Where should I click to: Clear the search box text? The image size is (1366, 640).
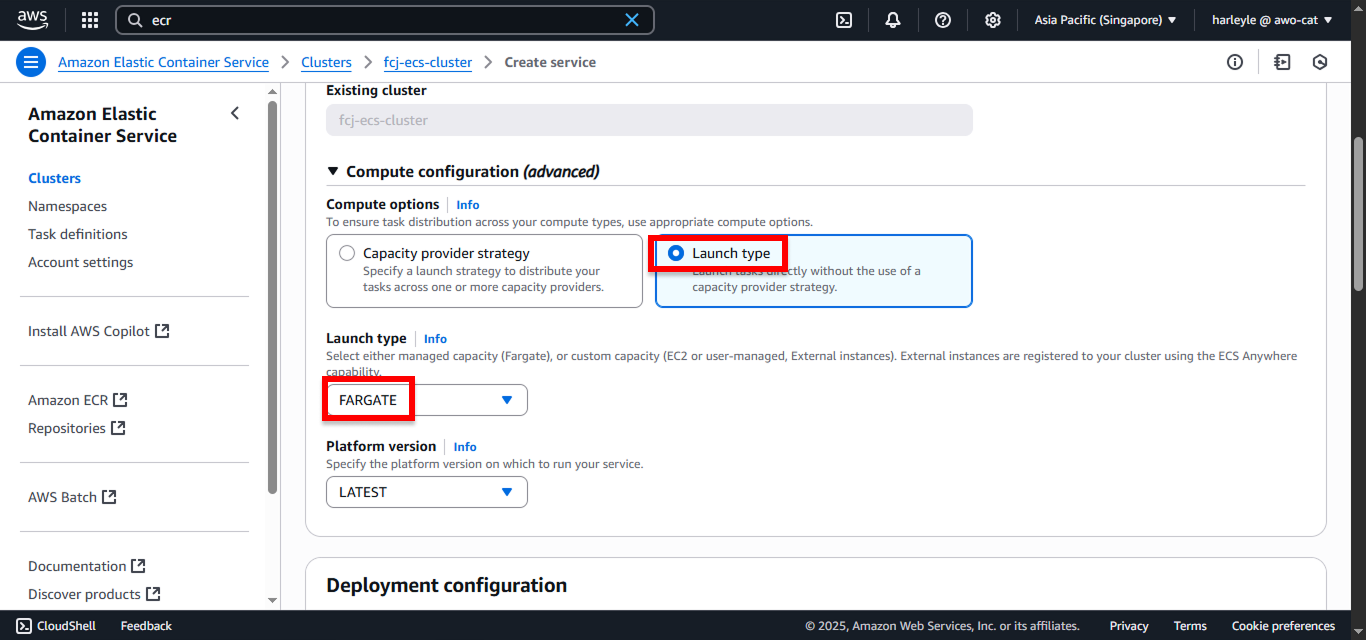pyautogui.click(x=632, y=20)
